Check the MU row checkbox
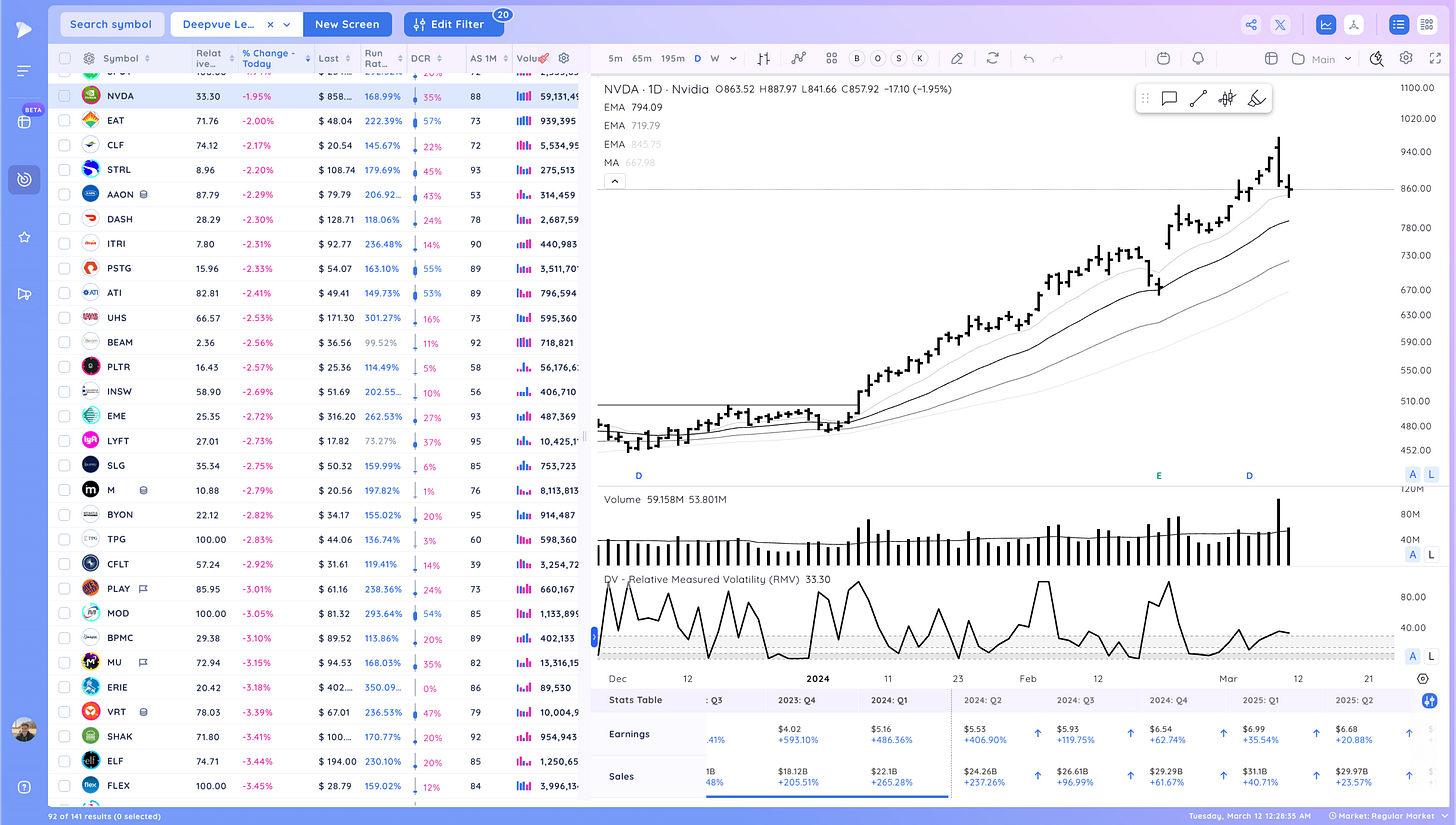Viewport: 1456px width, 825px height. [x=64, y=662]
